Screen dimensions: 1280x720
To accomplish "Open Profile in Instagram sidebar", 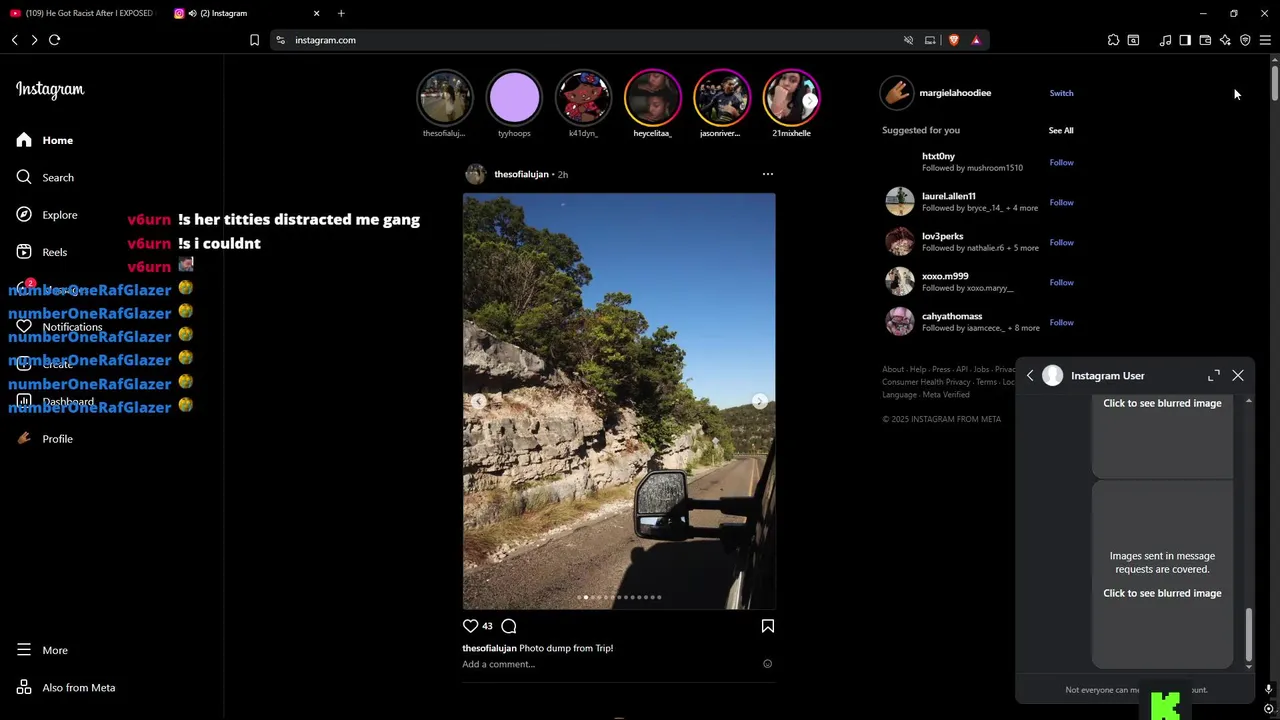I will (45, 439).
